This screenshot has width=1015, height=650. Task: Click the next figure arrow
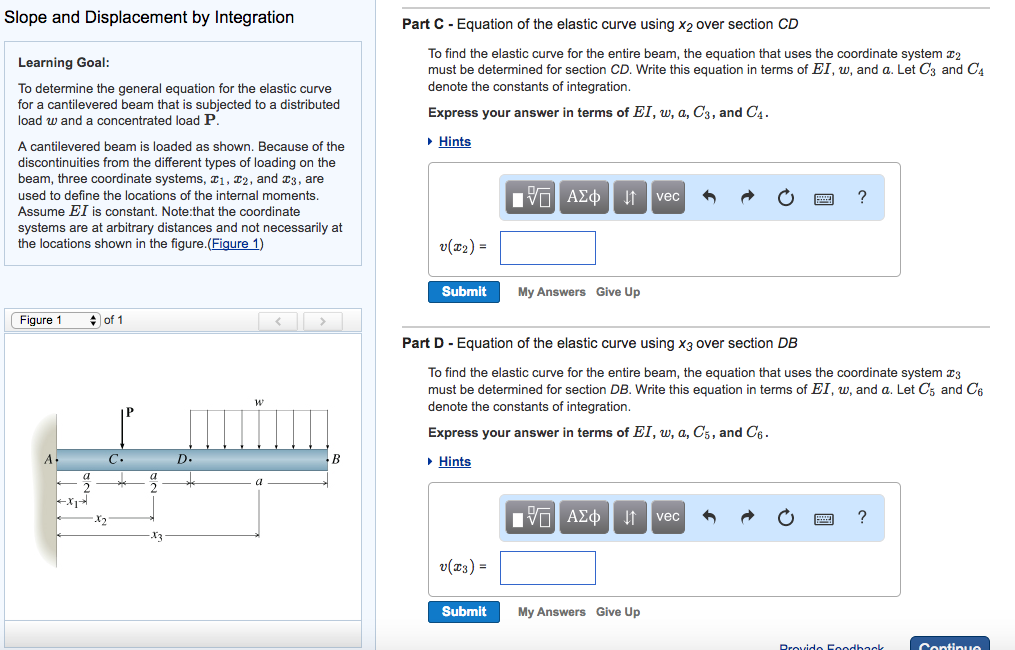click(x=322, y=319)
